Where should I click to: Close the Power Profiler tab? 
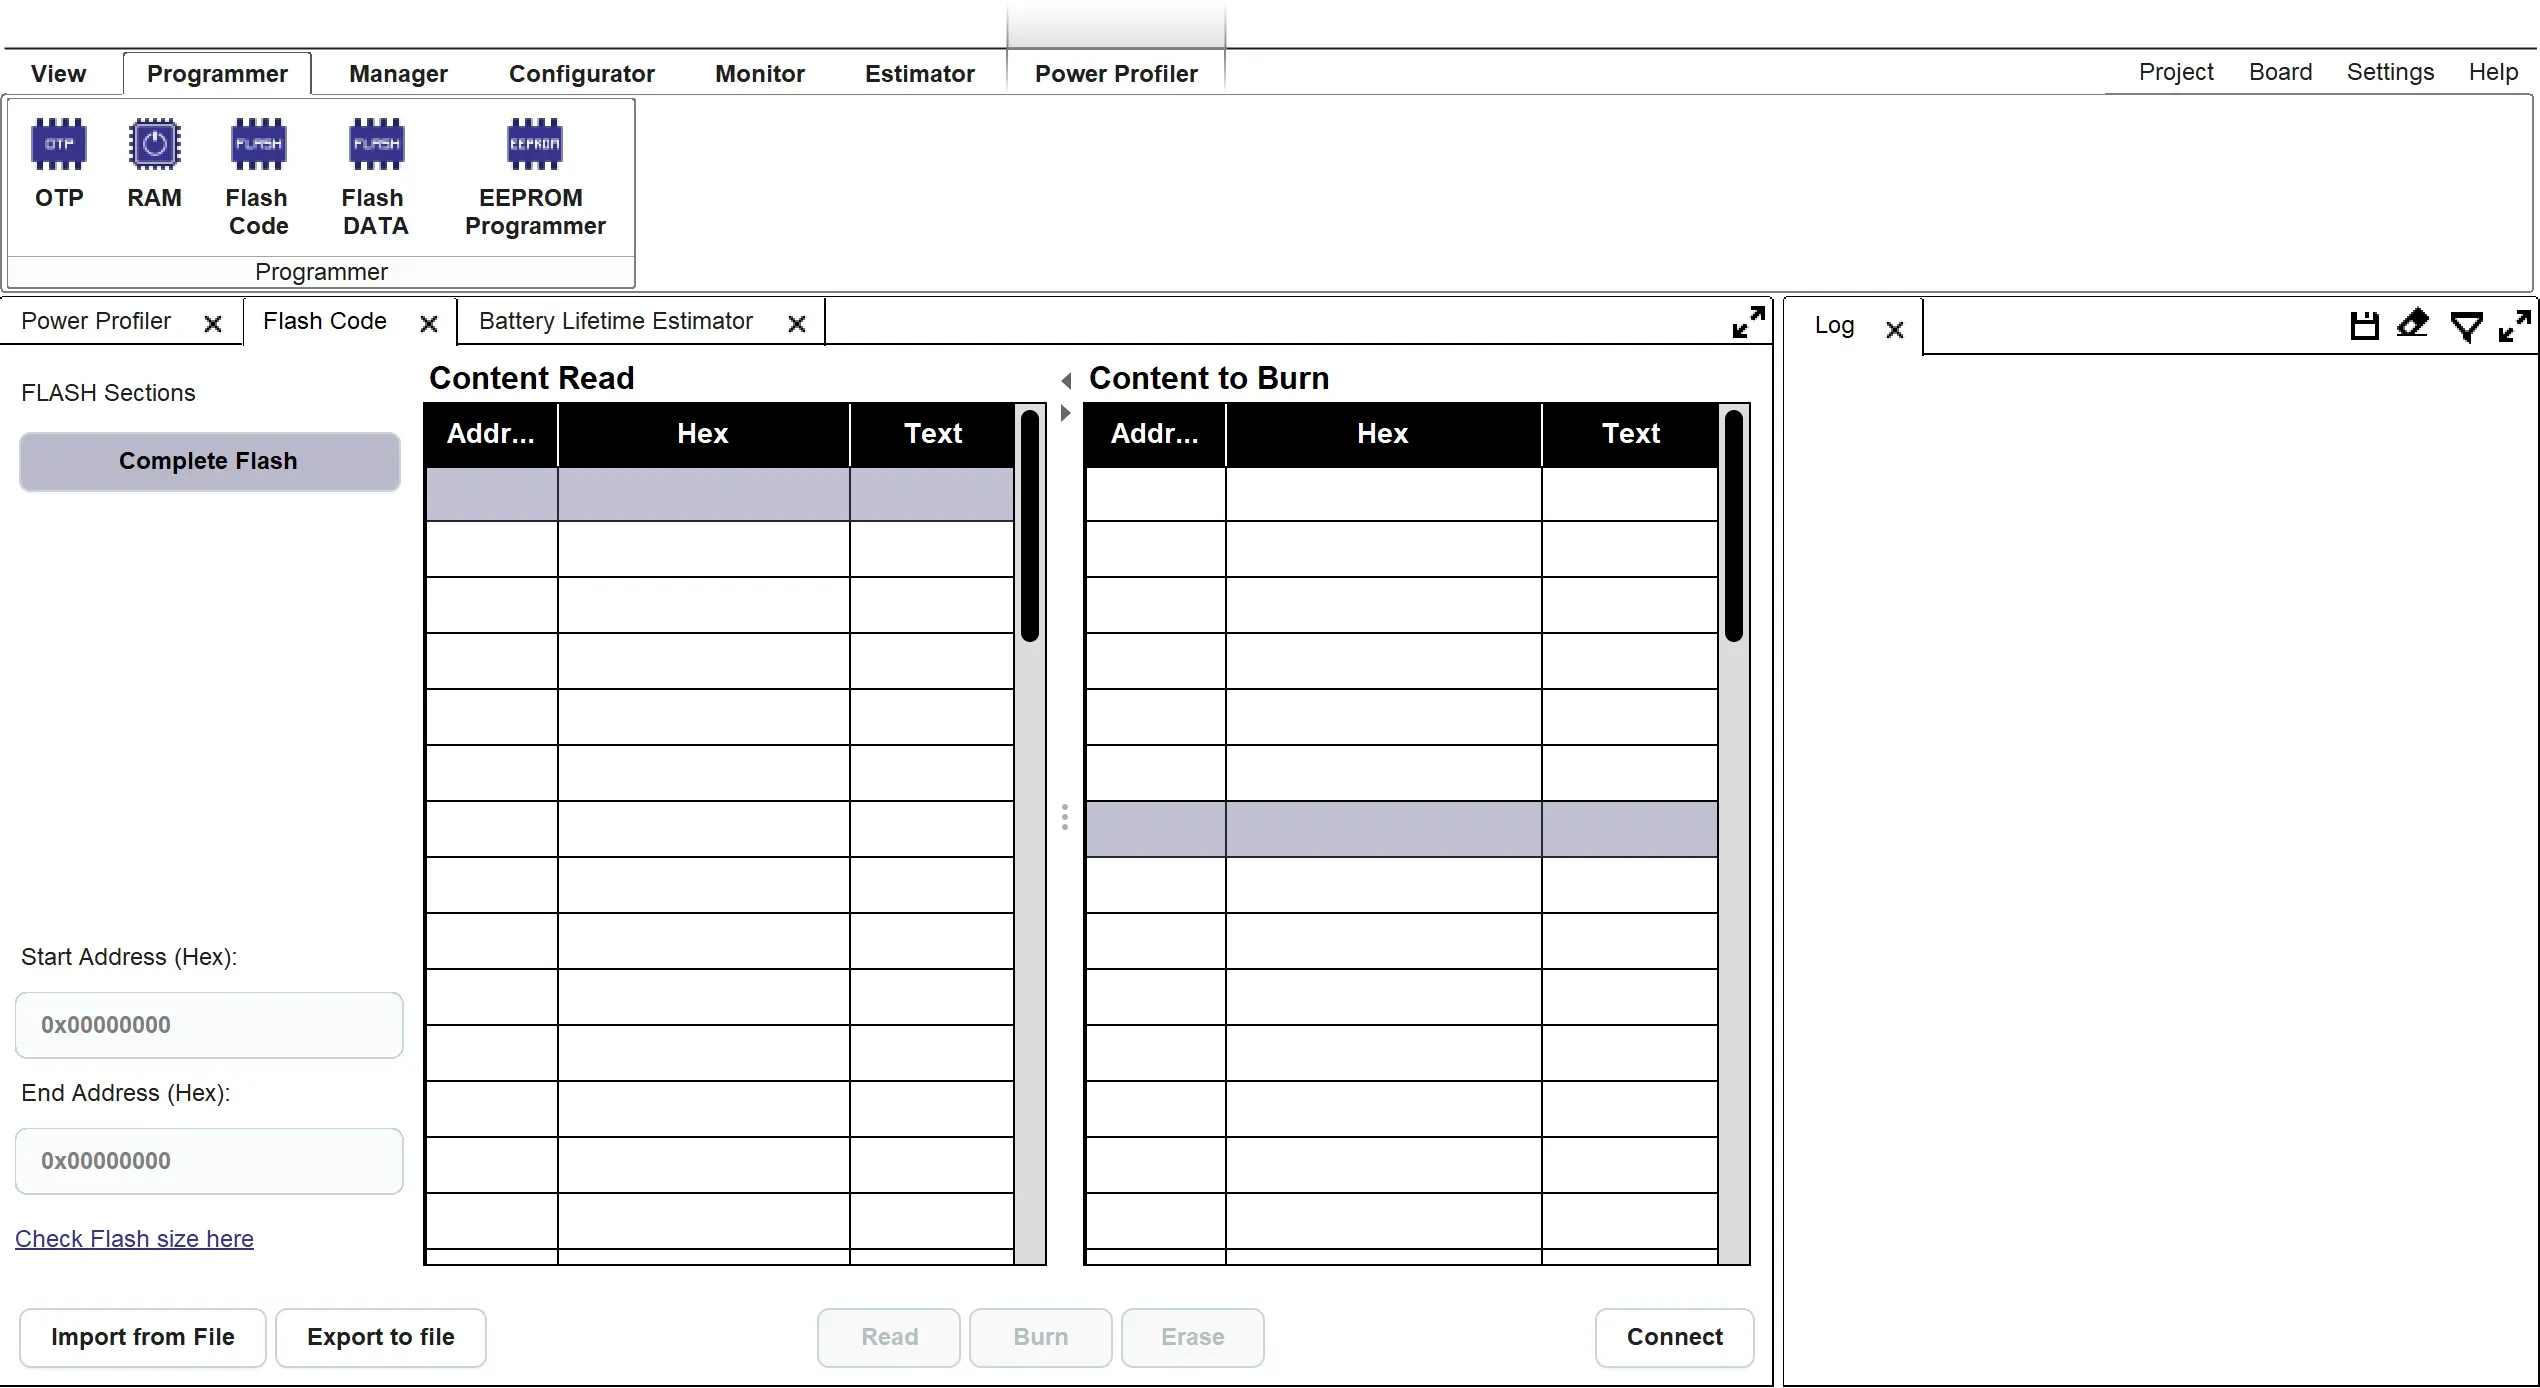(x=212, y=324)
